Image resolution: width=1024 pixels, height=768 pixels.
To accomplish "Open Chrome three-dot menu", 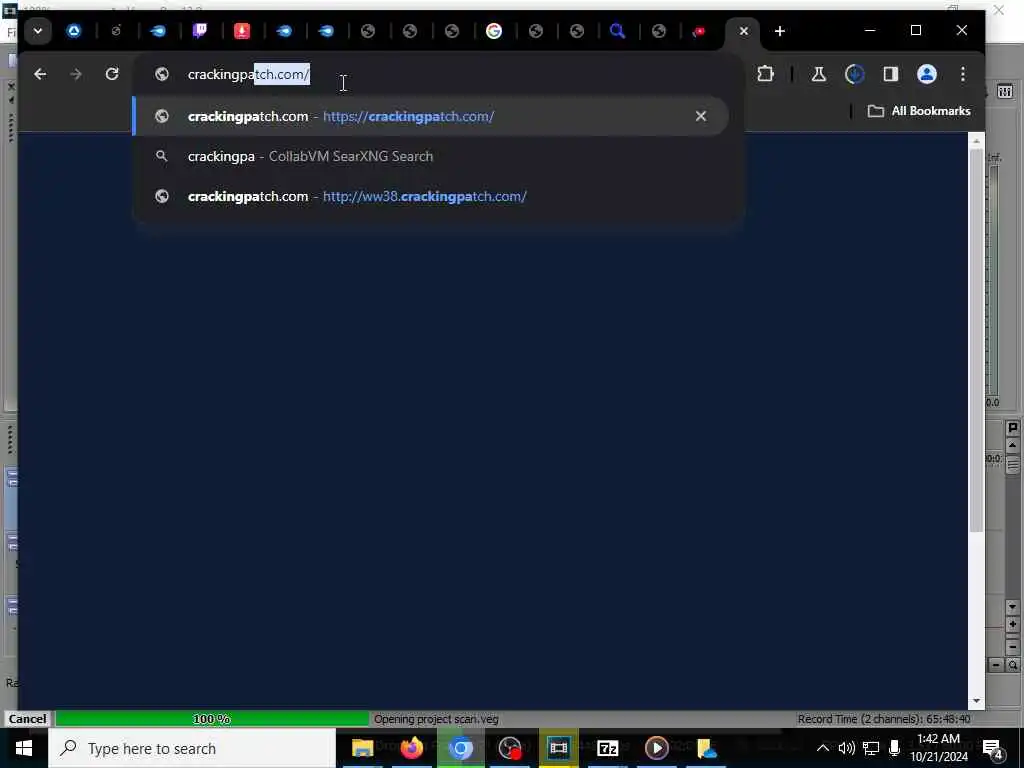I will pos(963,74).
